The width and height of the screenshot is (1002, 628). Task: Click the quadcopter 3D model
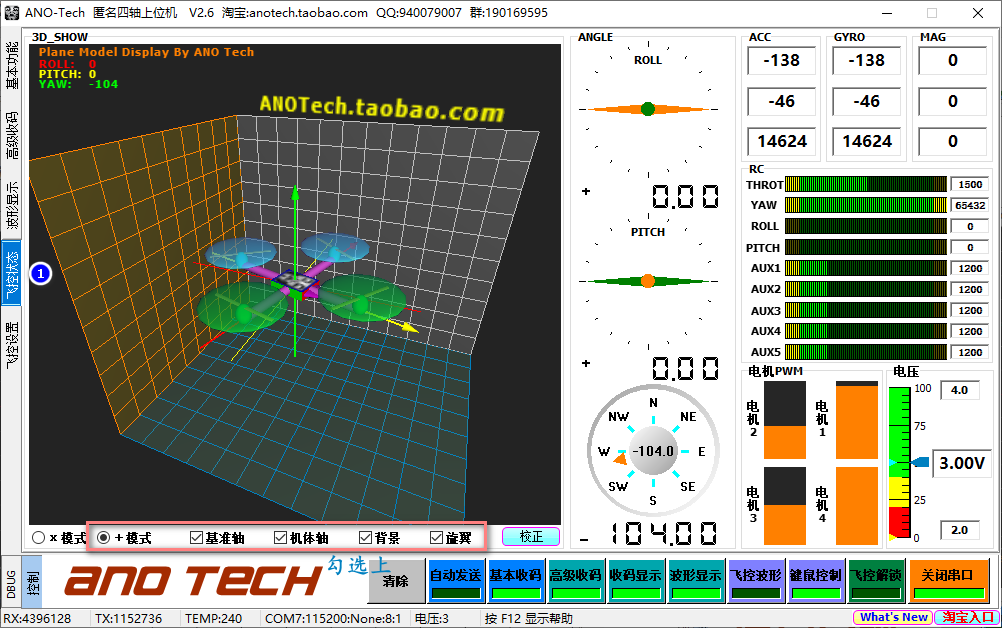[x=302, y=282]
